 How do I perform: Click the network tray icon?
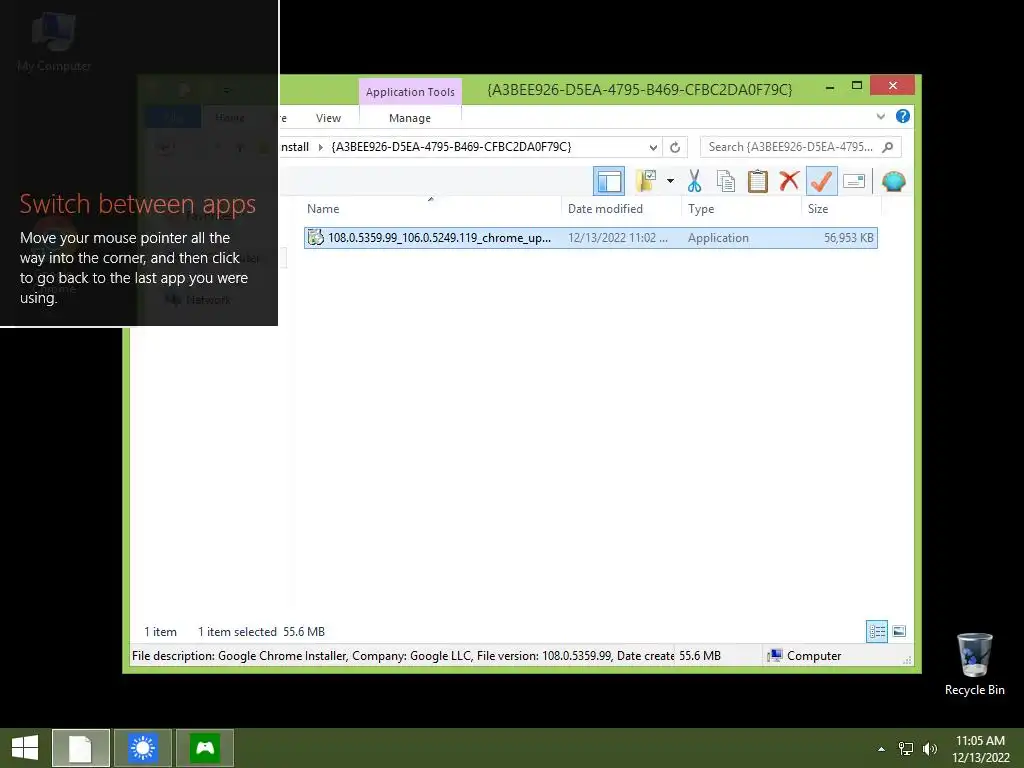[906, 748]
